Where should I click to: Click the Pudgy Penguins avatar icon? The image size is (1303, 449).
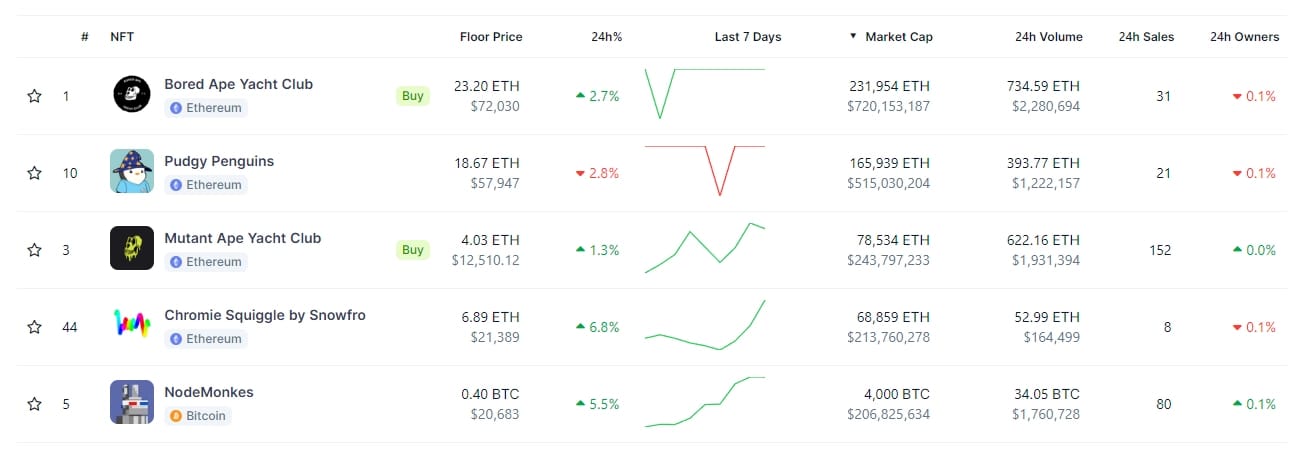(x=132, y=171)
